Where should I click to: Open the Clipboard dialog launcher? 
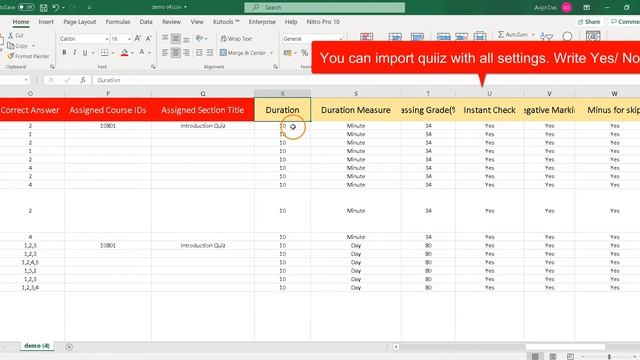tap(52, 67)
